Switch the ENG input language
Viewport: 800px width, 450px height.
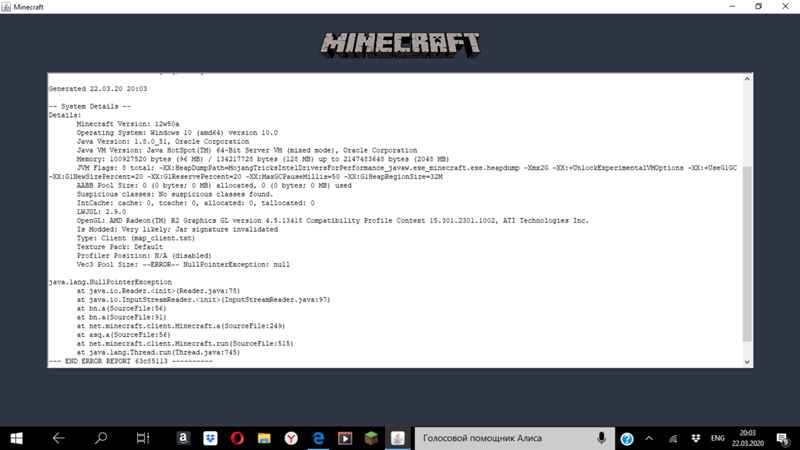coord(717,438)
